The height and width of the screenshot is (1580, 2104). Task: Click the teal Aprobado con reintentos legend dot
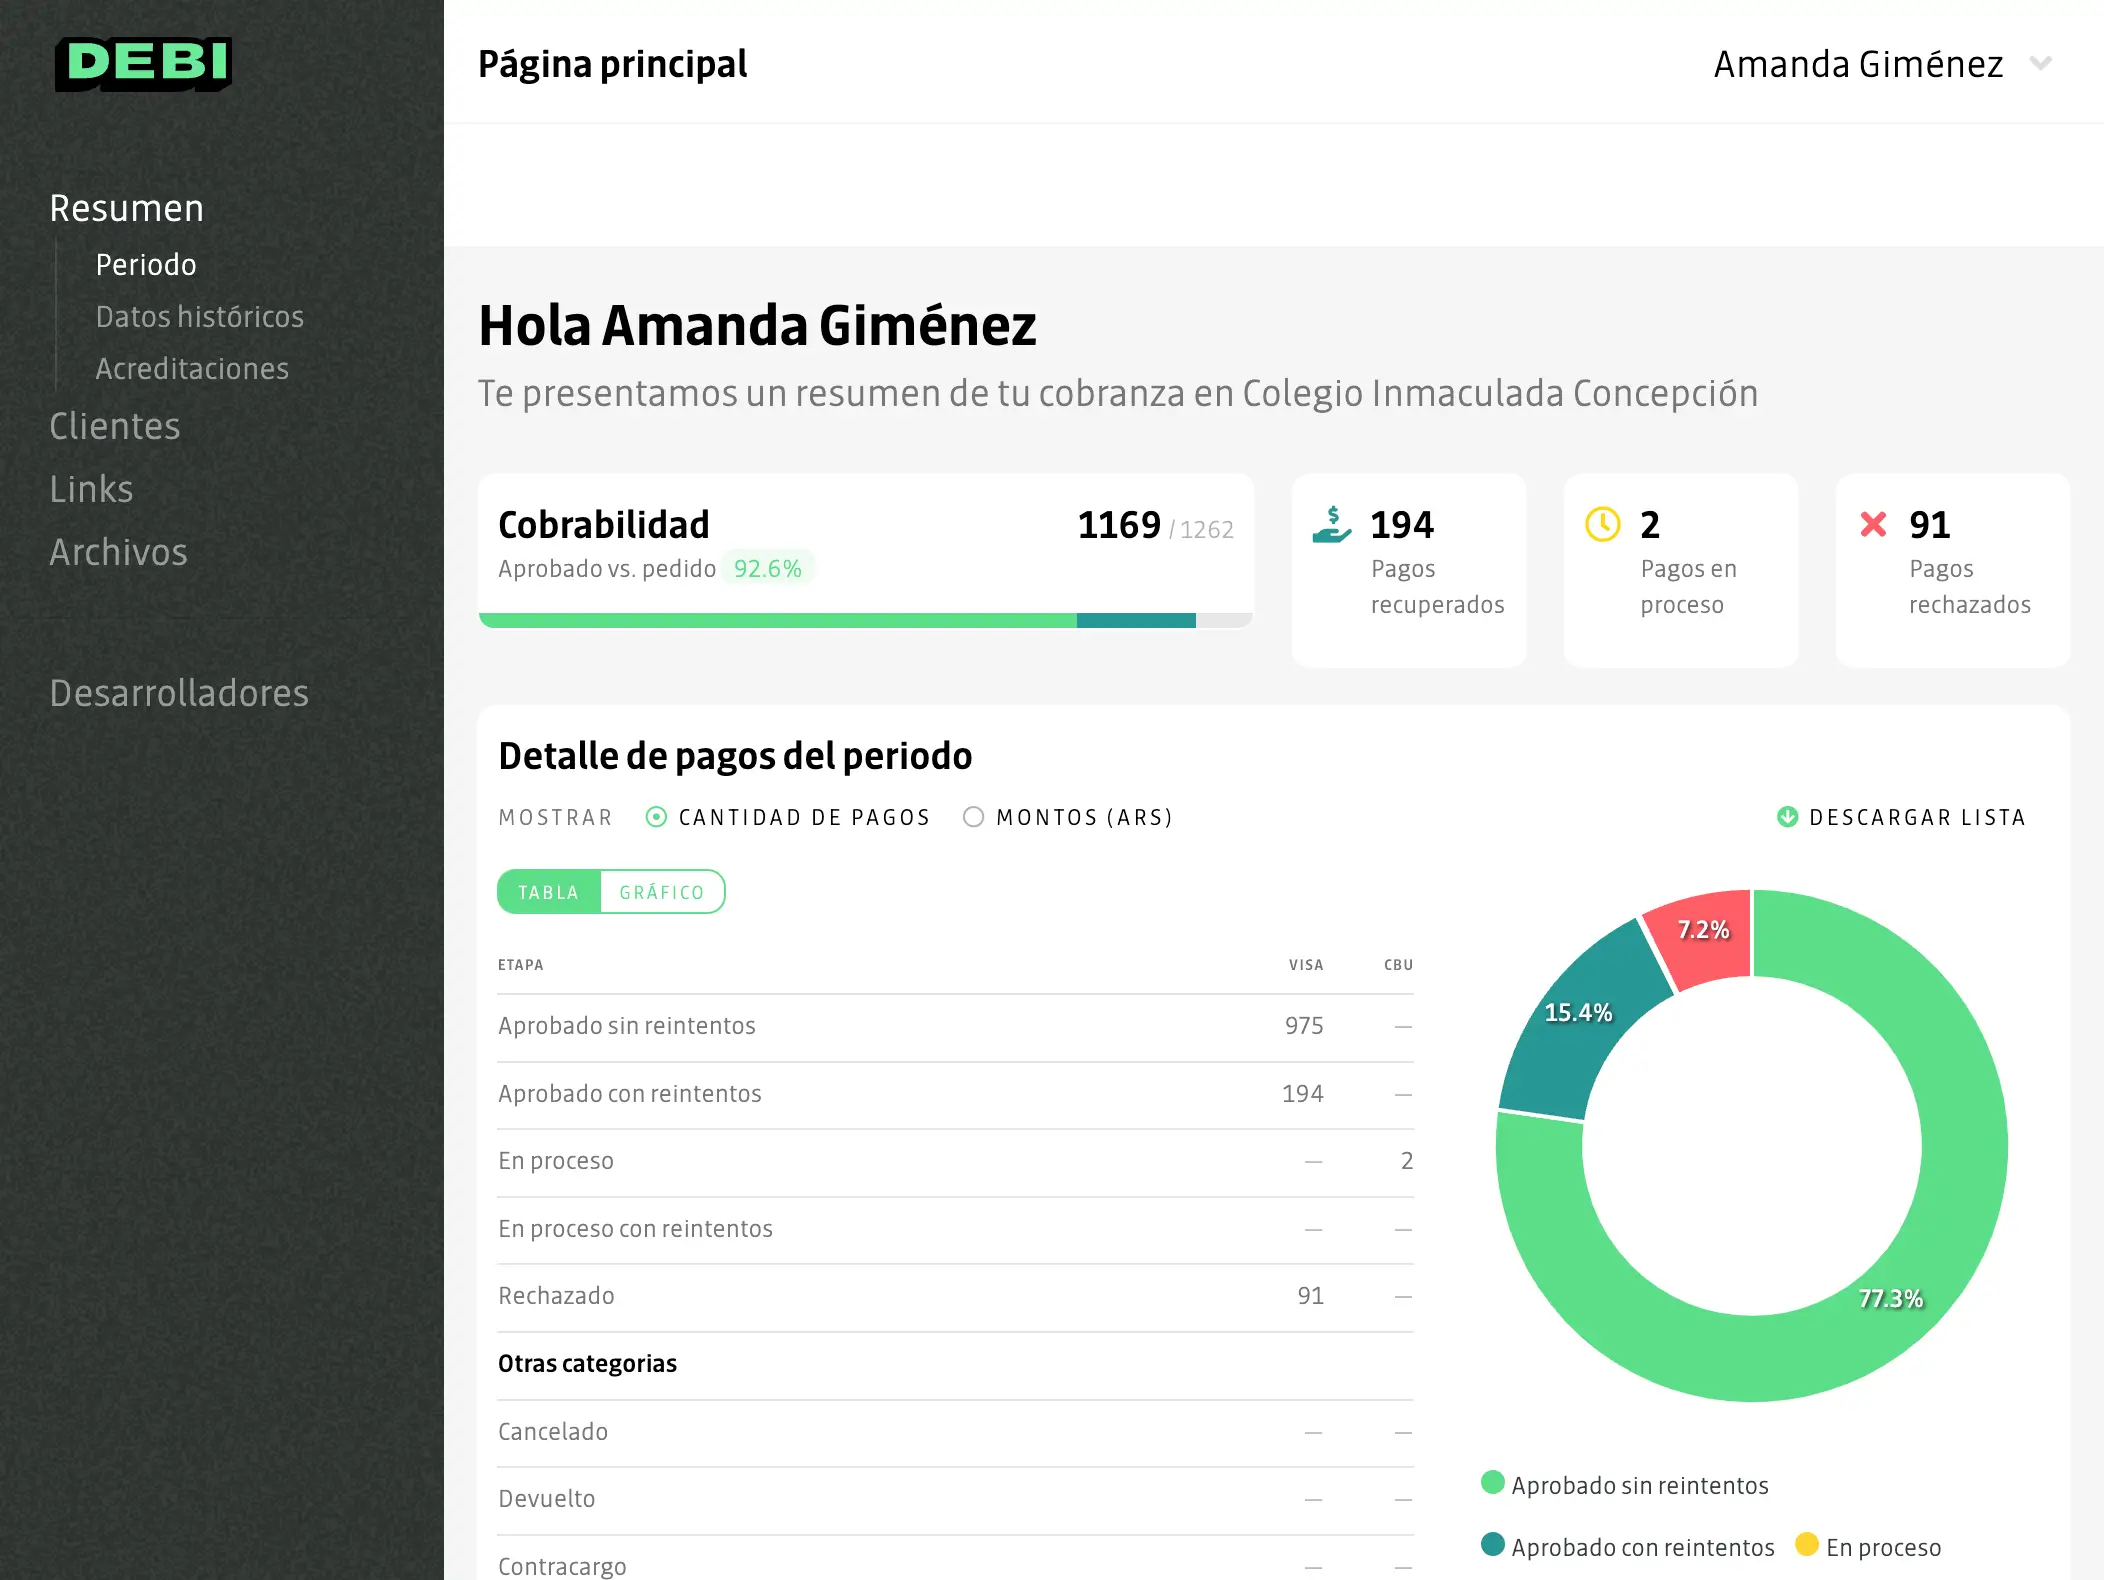(x=1492, y=1545)
